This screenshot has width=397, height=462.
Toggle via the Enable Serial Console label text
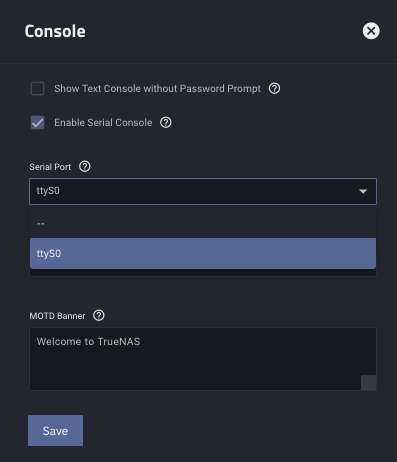click(103, 123)
